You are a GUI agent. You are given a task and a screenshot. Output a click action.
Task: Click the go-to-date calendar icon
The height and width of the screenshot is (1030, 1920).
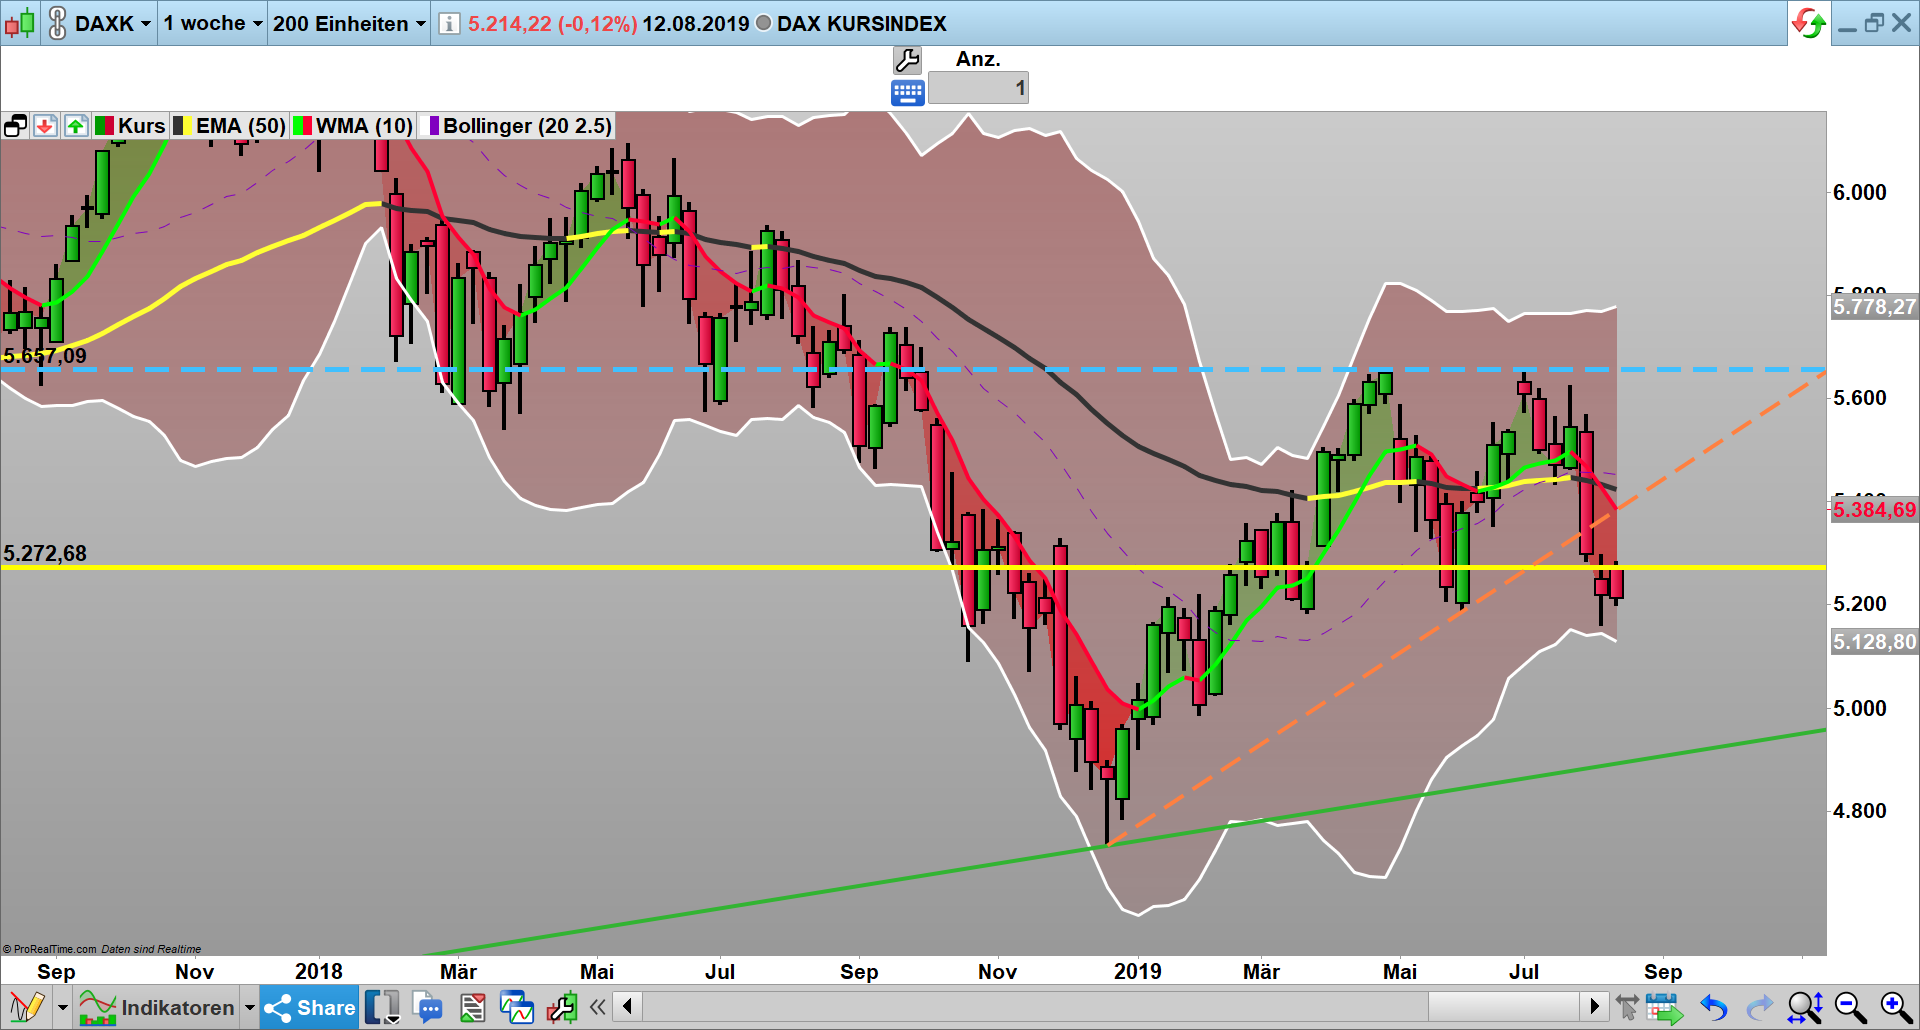pyautogui.click(x=1663, y=1007)
